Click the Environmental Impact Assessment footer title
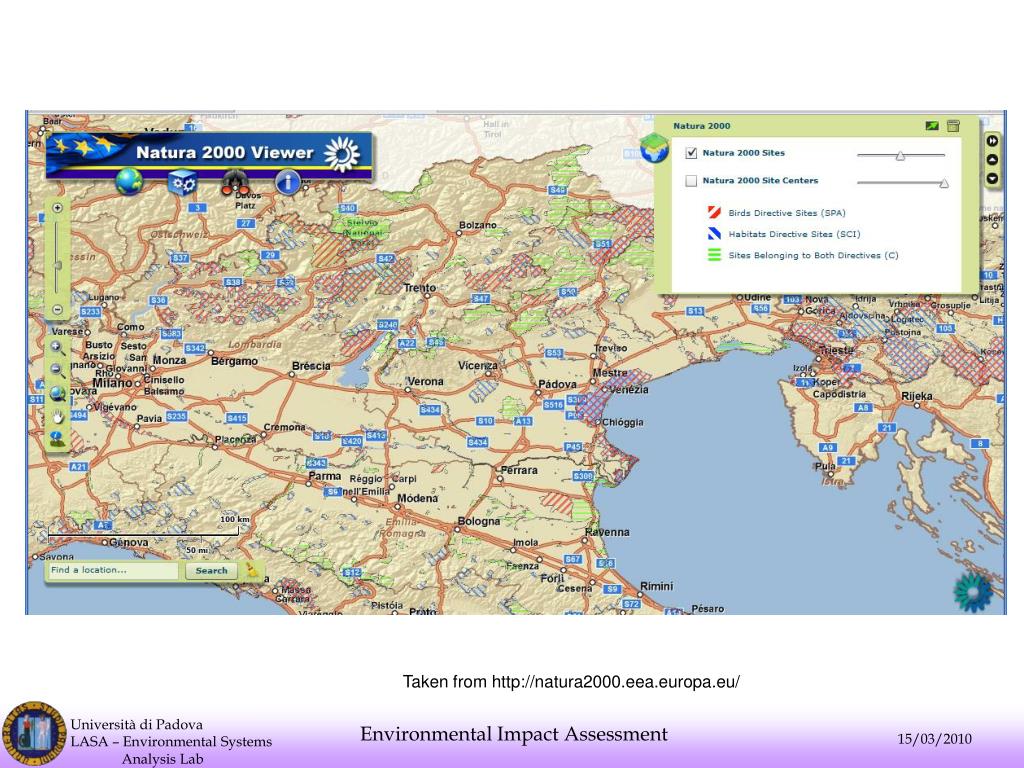 [x=513, y=734]
